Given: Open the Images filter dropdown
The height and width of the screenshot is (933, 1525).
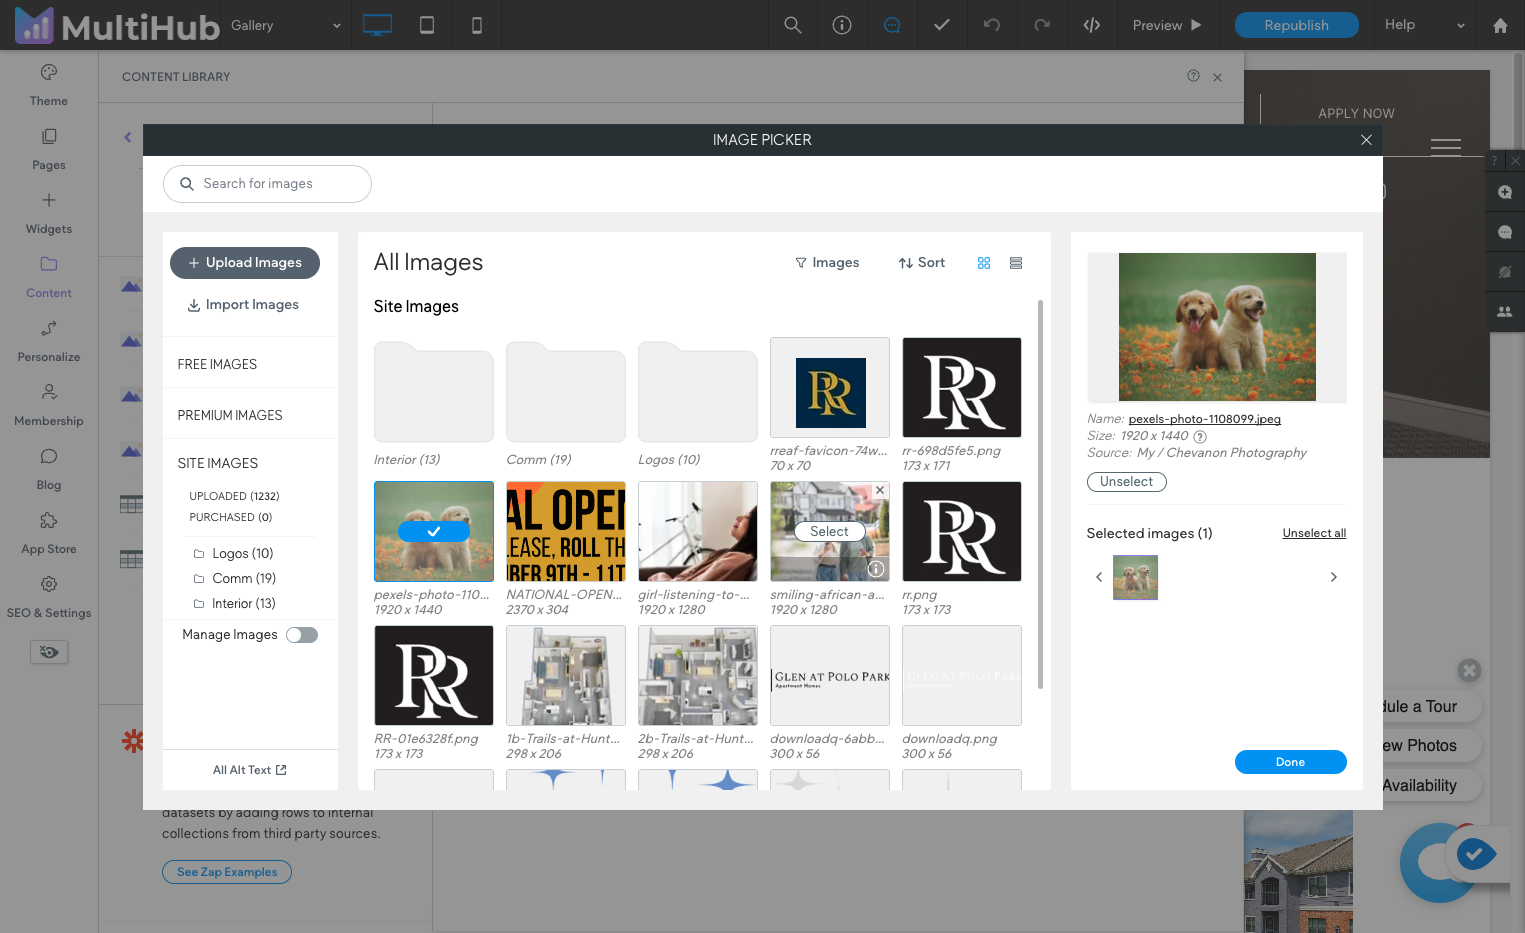Looking at the screenshot, I should pyautogui.click(x=827, y=263).
